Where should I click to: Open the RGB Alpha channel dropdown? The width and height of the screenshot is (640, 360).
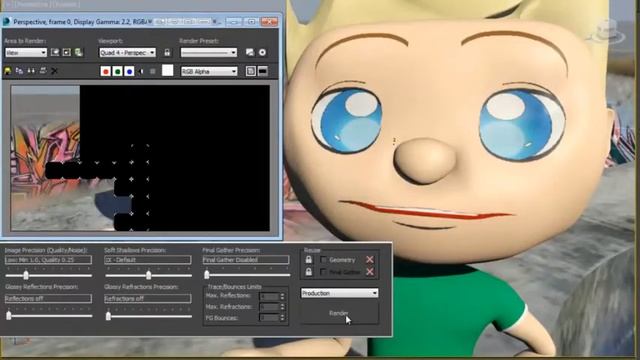[x=209, y=71]
